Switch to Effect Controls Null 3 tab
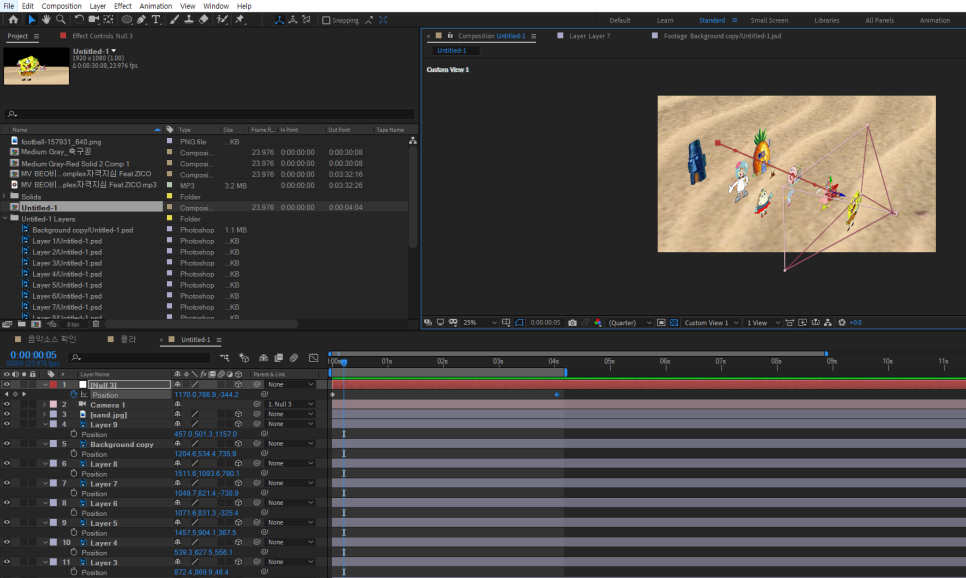Image resolution: width=966 pixels, height=578 pixels. click(x=102, y=36)
